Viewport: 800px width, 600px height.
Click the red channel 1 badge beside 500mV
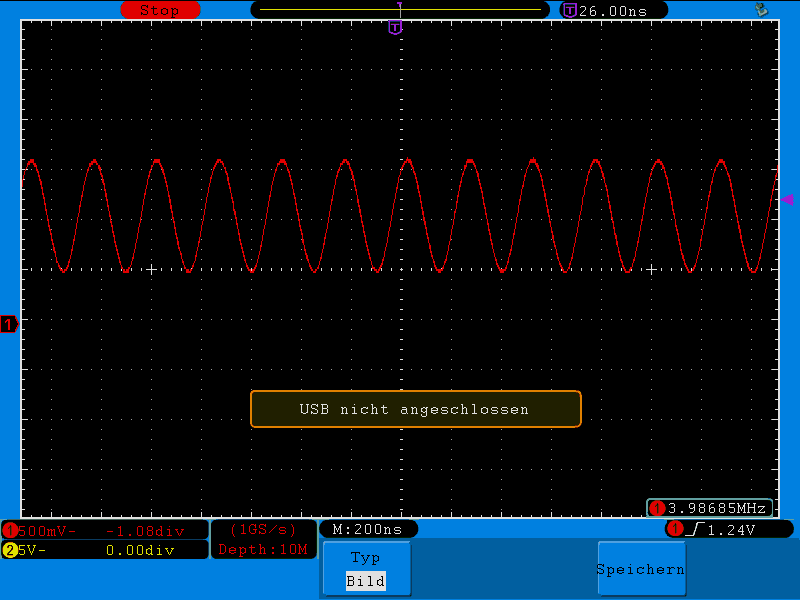[x=10, y=531]
